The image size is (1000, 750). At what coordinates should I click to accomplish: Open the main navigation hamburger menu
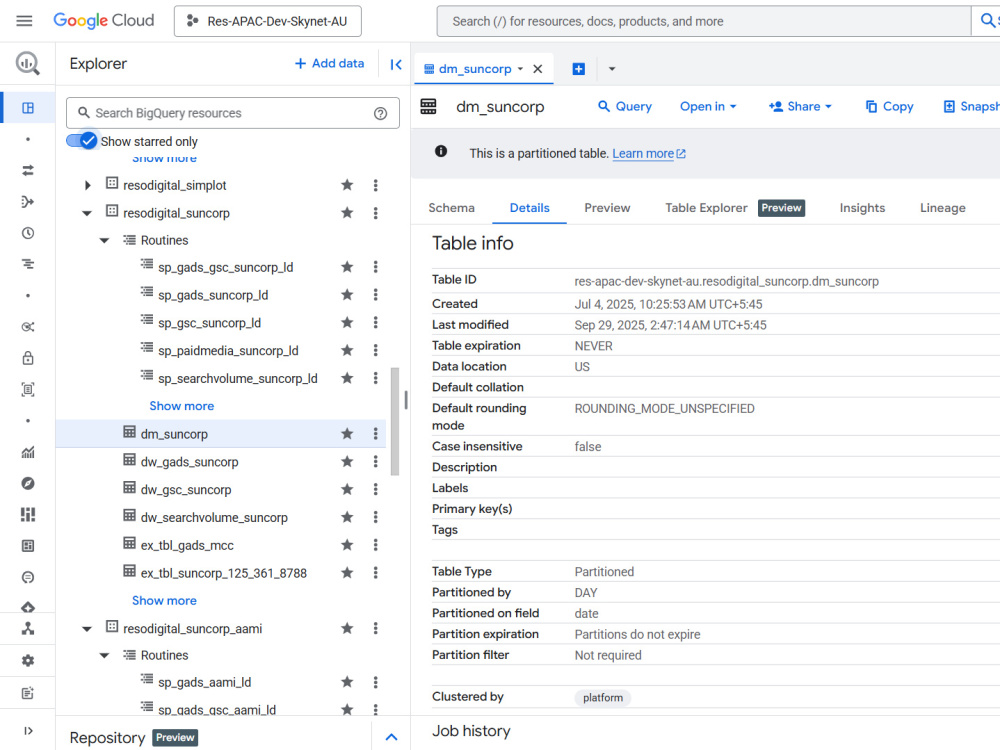(24, 21)
